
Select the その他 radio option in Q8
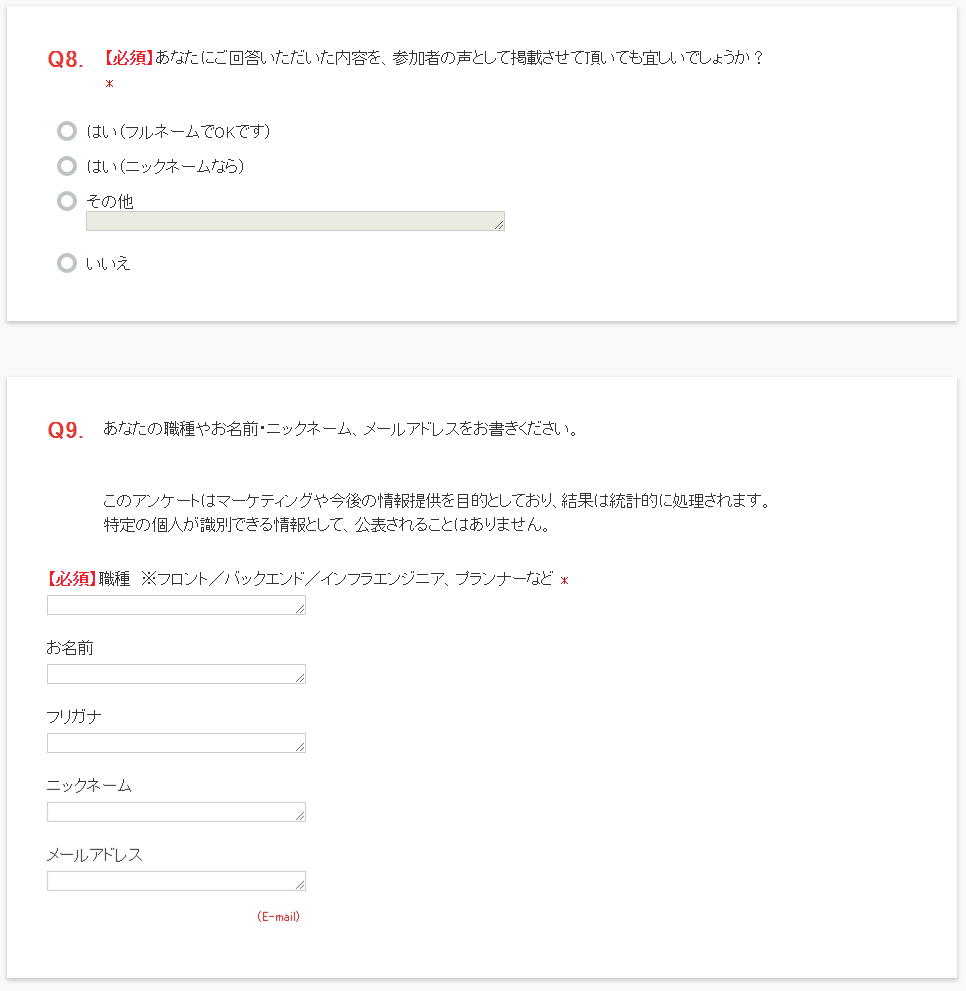click(67, 201)
